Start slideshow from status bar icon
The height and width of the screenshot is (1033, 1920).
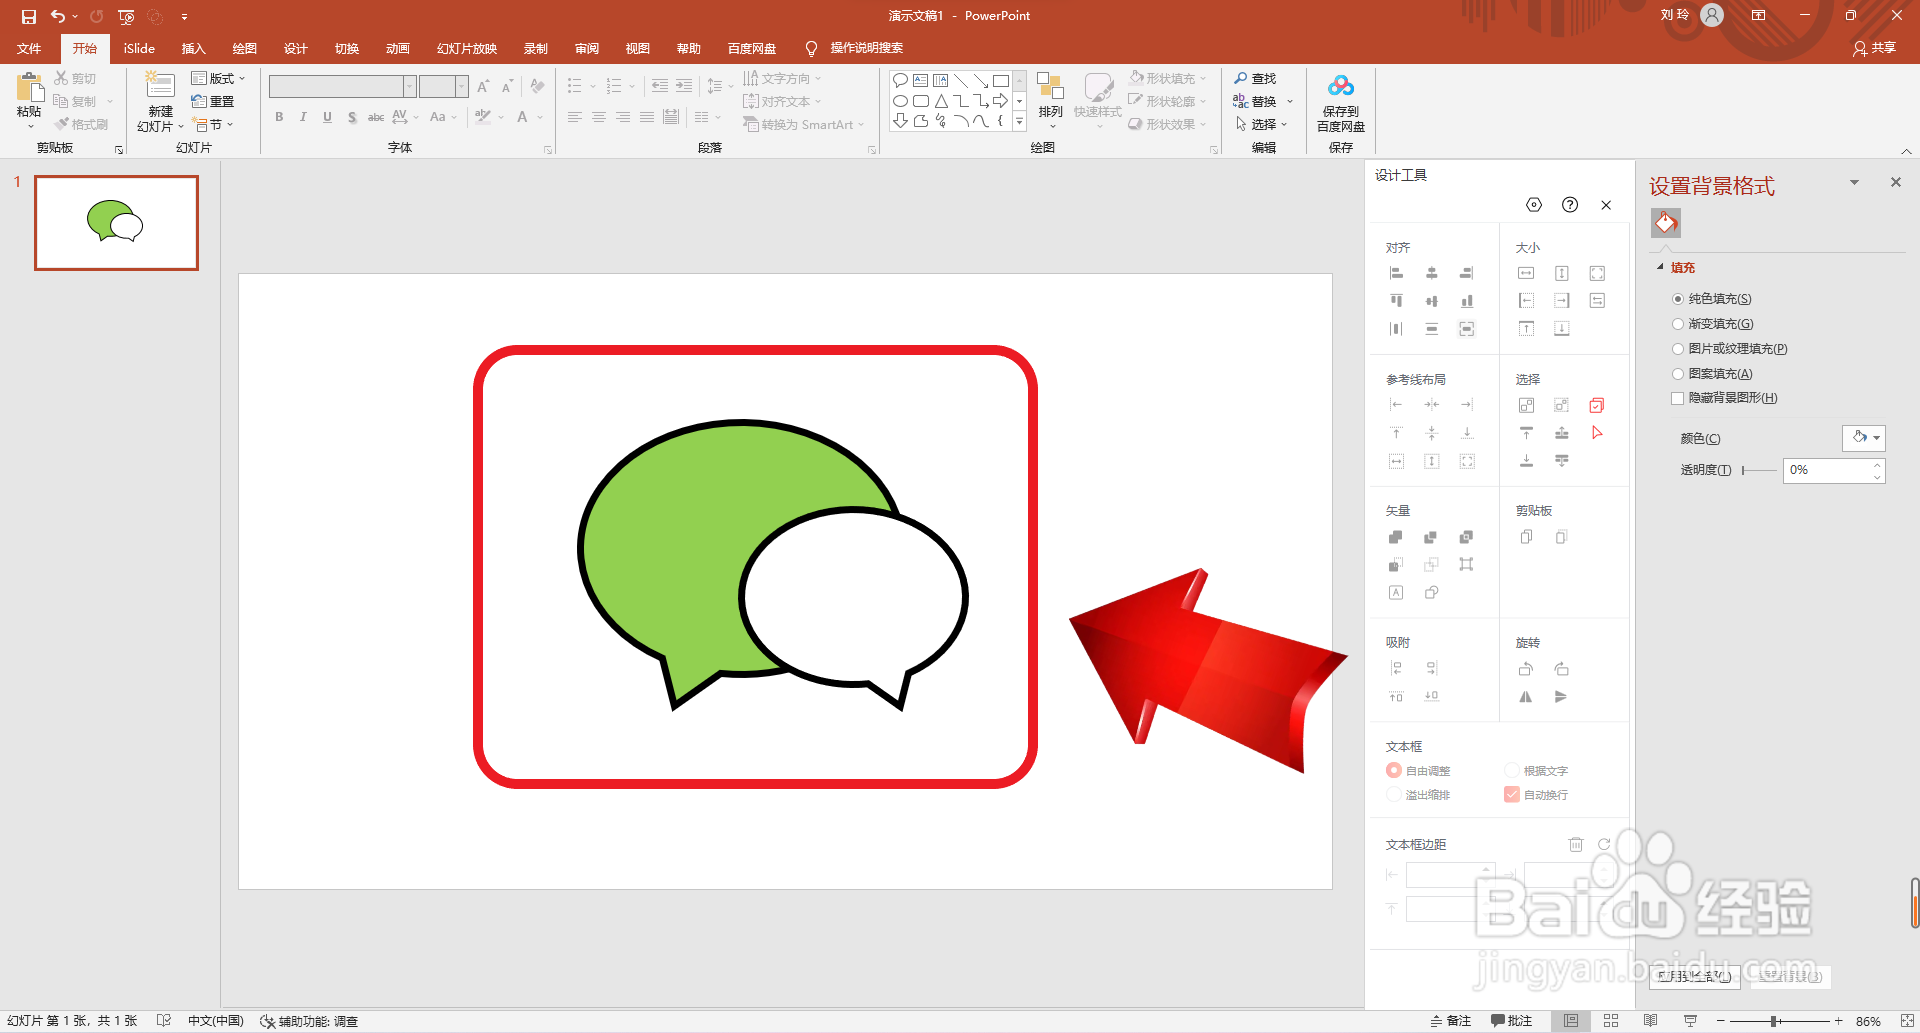point(1690,1021)
